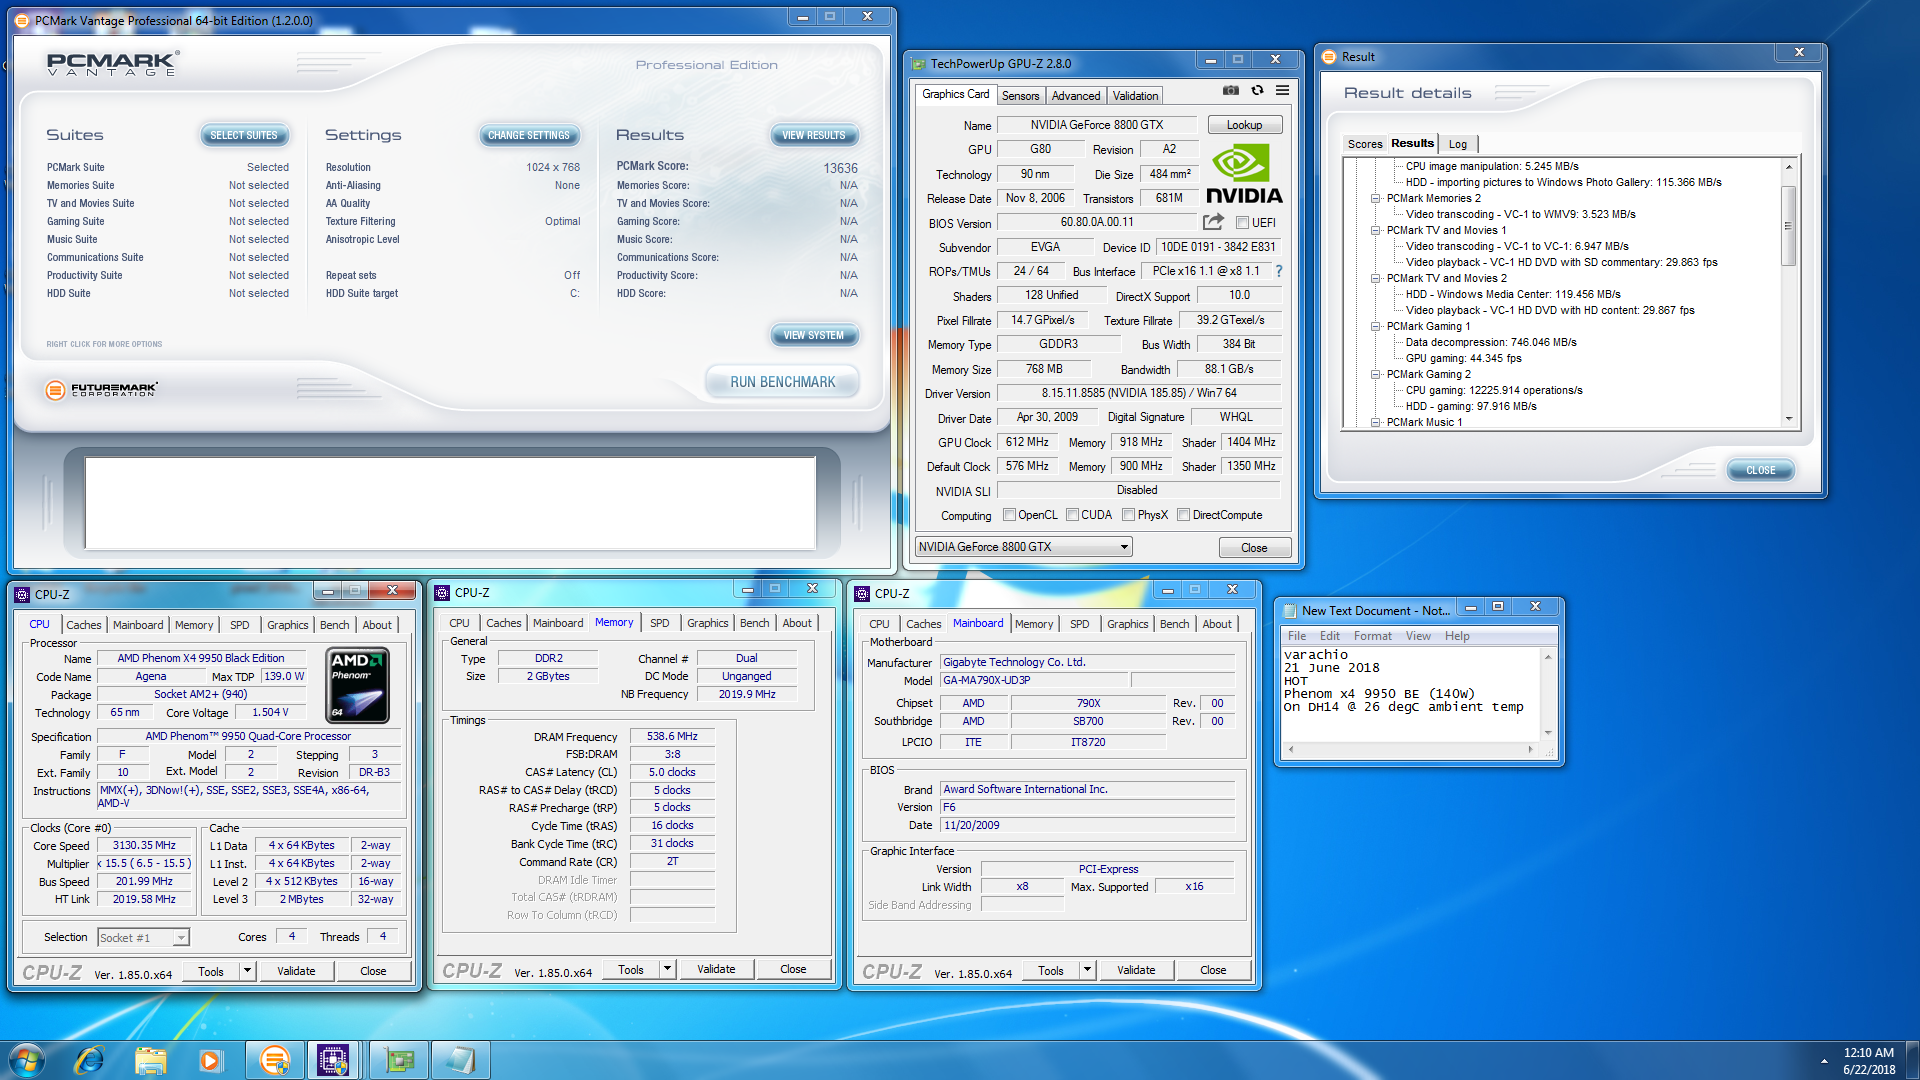1920x1080 pixels.
Task: Toggle the UEFI checkbox in GPU-Z
Action: pyautogui.click(x=1242, y=223)
